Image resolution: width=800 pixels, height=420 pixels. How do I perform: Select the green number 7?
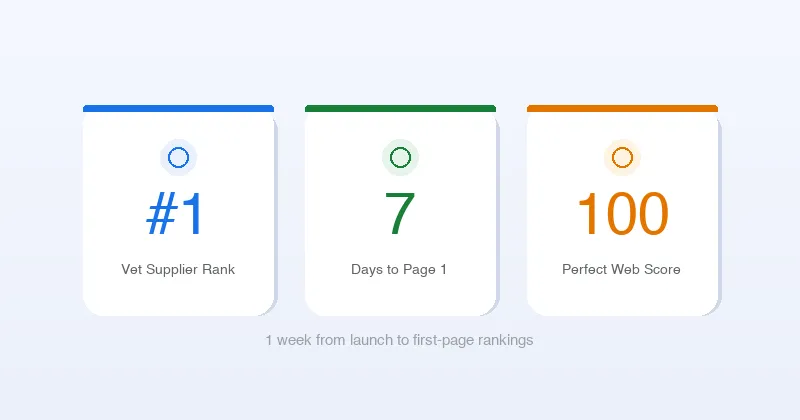coord(400,214)
